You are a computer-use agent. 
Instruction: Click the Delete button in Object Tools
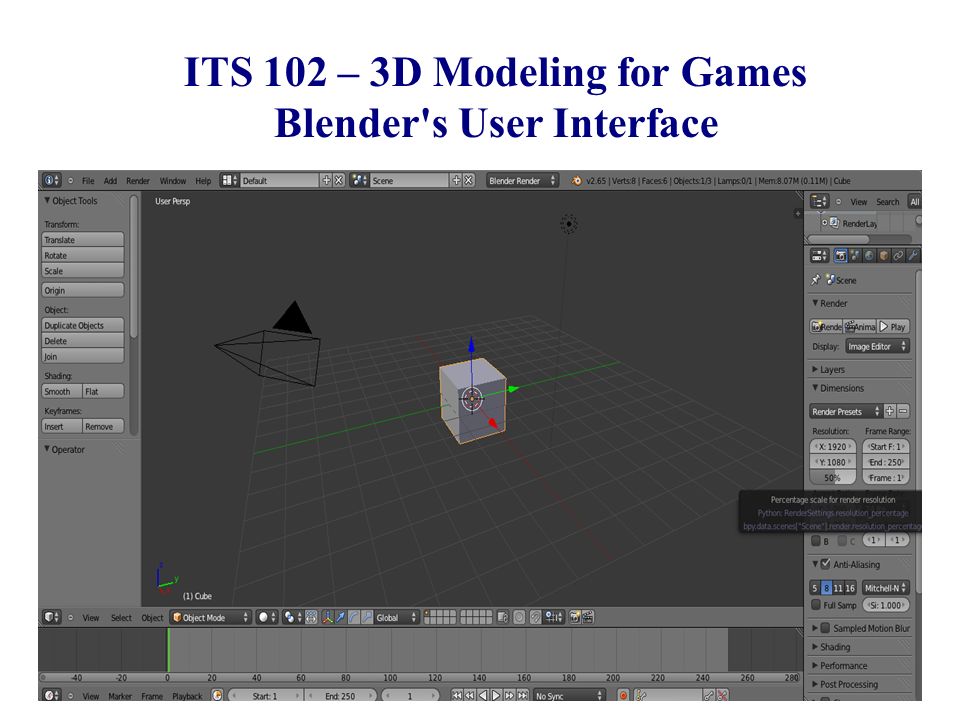click(83, 341)
